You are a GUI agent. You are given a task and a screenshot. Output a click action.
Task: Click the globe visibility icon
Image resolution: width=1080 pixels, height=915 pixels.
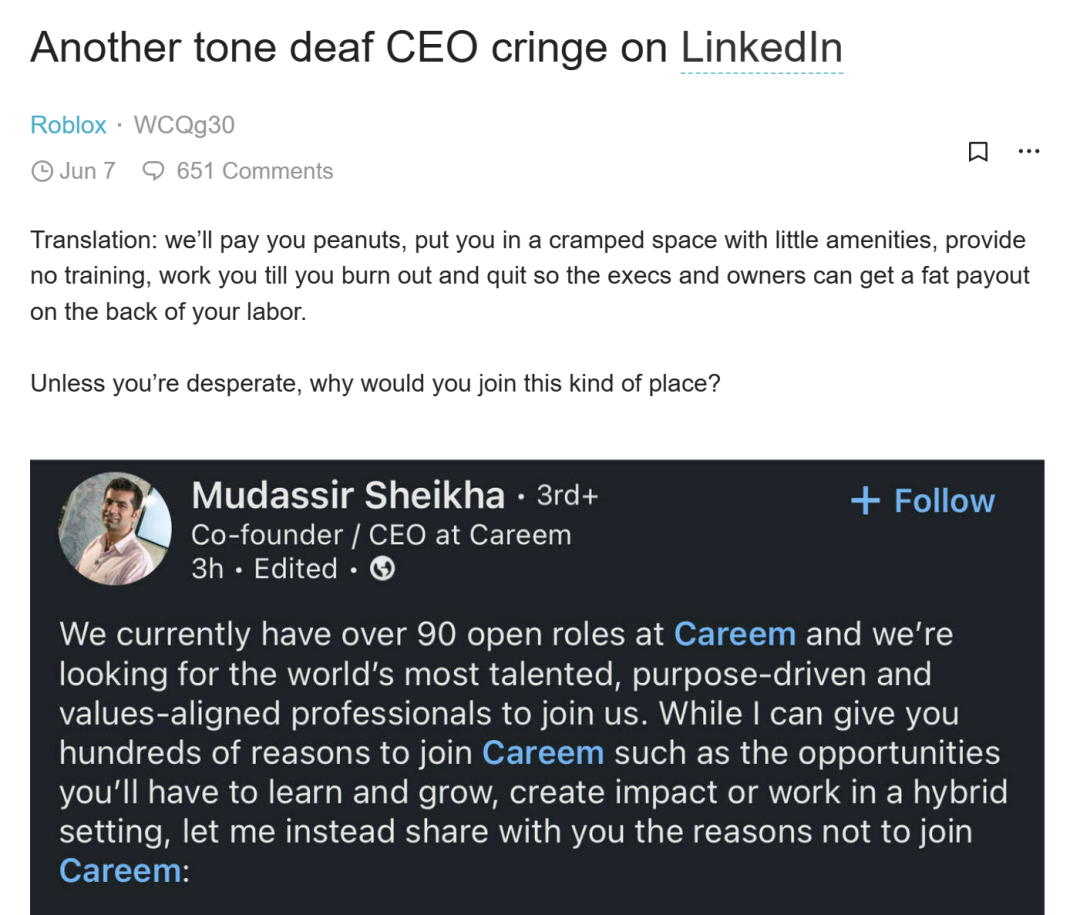click(x=382, y=569)
